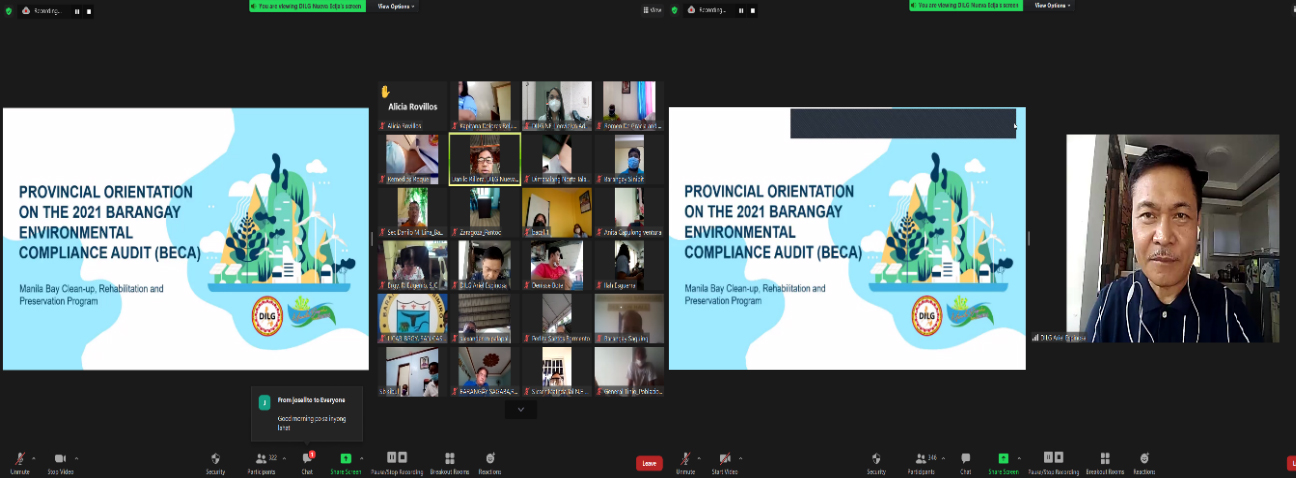1296x478 pixels.
Task: Click Share Screen in right Zoom window
Action: coord(1003,461)
